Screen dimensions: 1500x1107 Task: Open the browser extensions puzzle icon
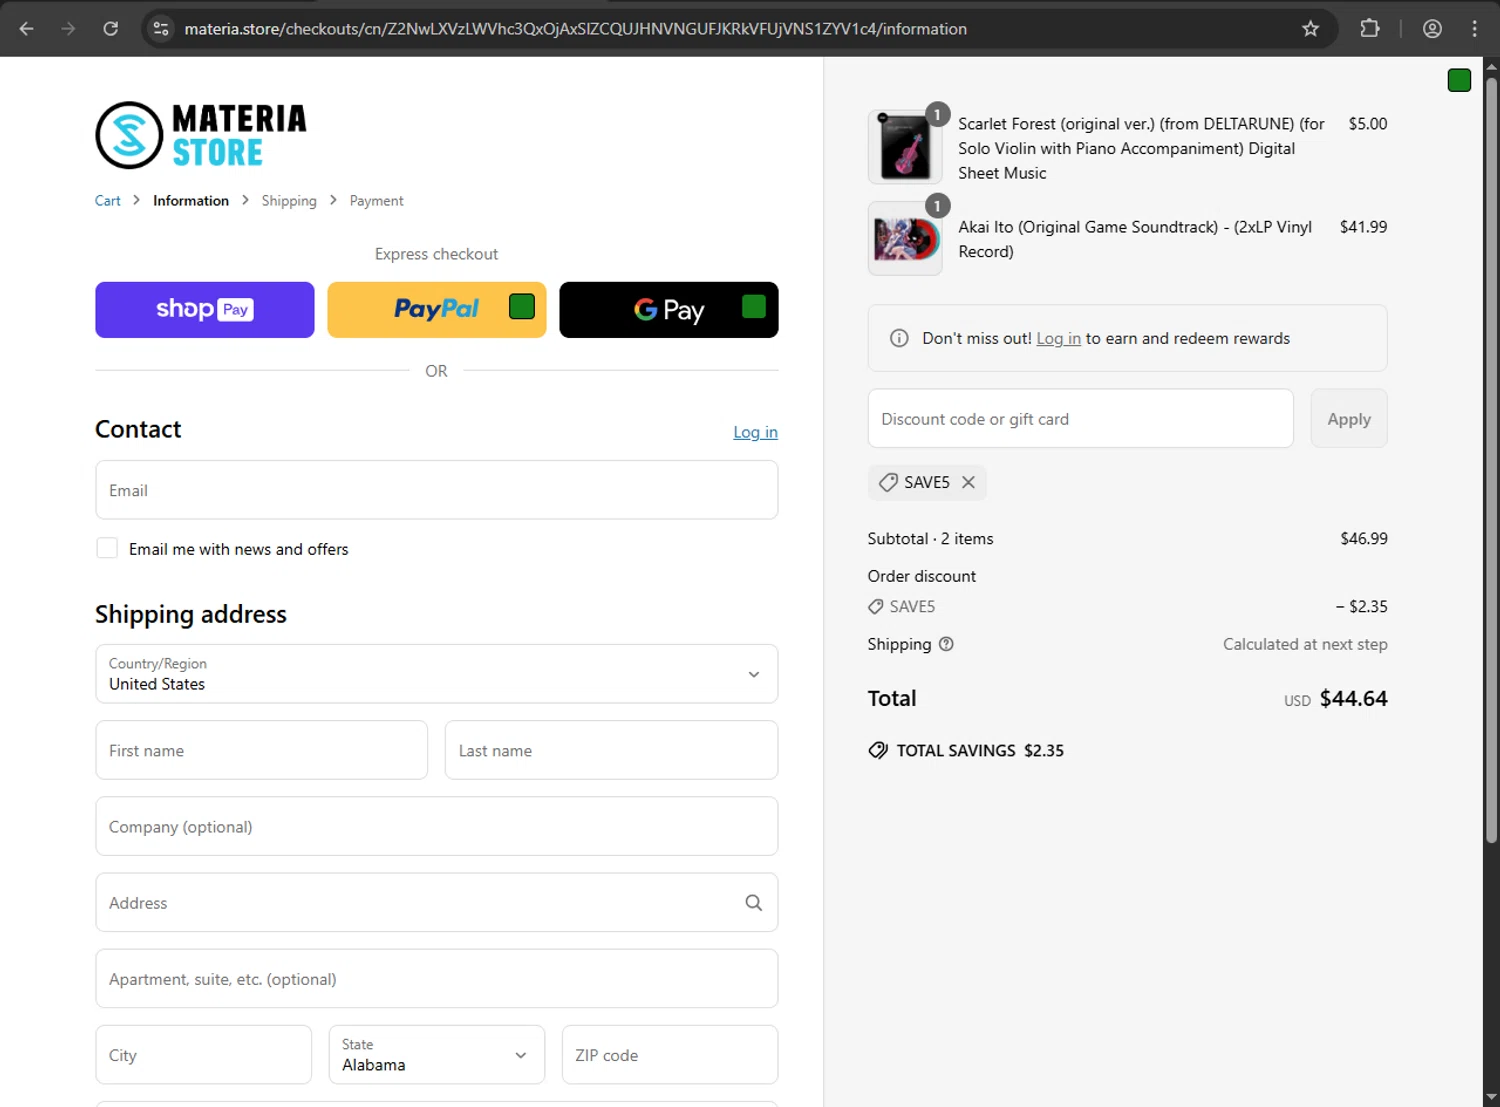(1370, 29)
